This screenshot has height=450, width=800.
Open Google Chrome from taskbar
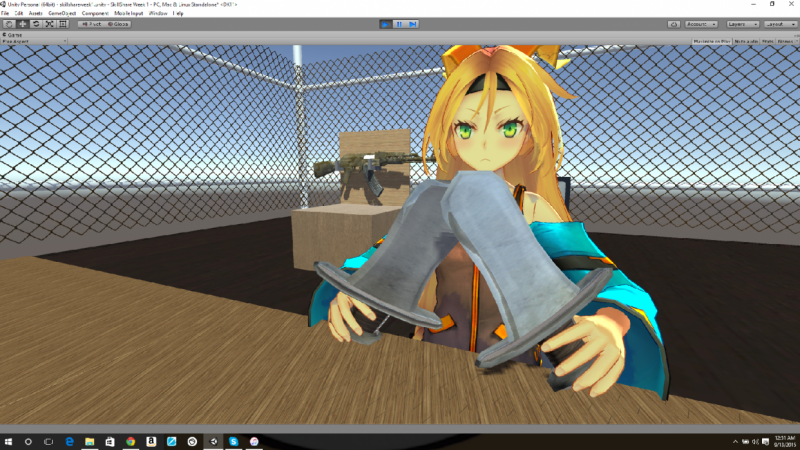coord(131,442)
